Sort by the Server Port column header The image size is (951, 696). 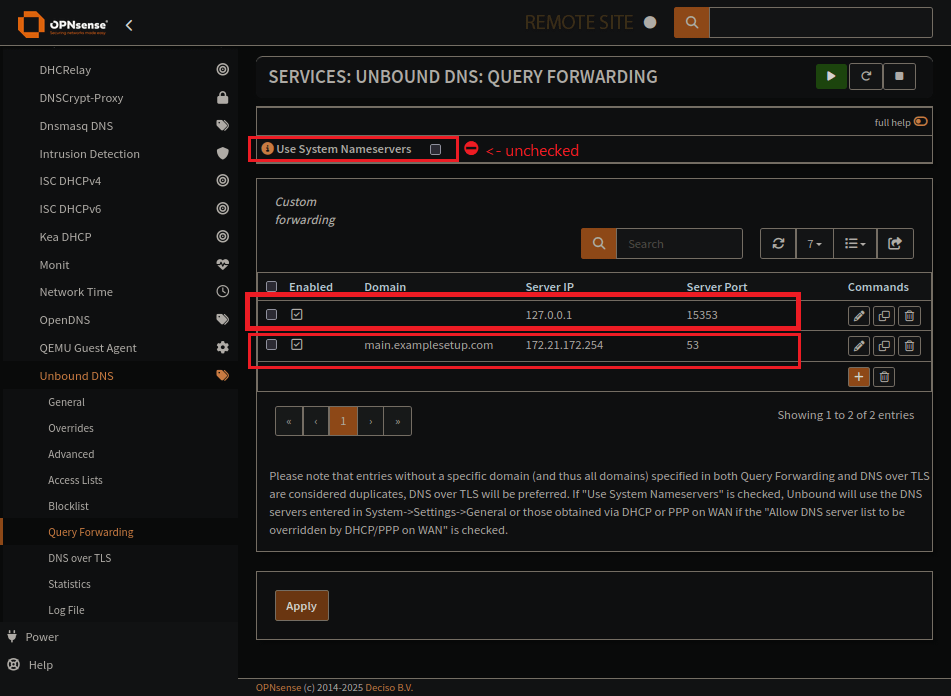(x=717, y=287)
